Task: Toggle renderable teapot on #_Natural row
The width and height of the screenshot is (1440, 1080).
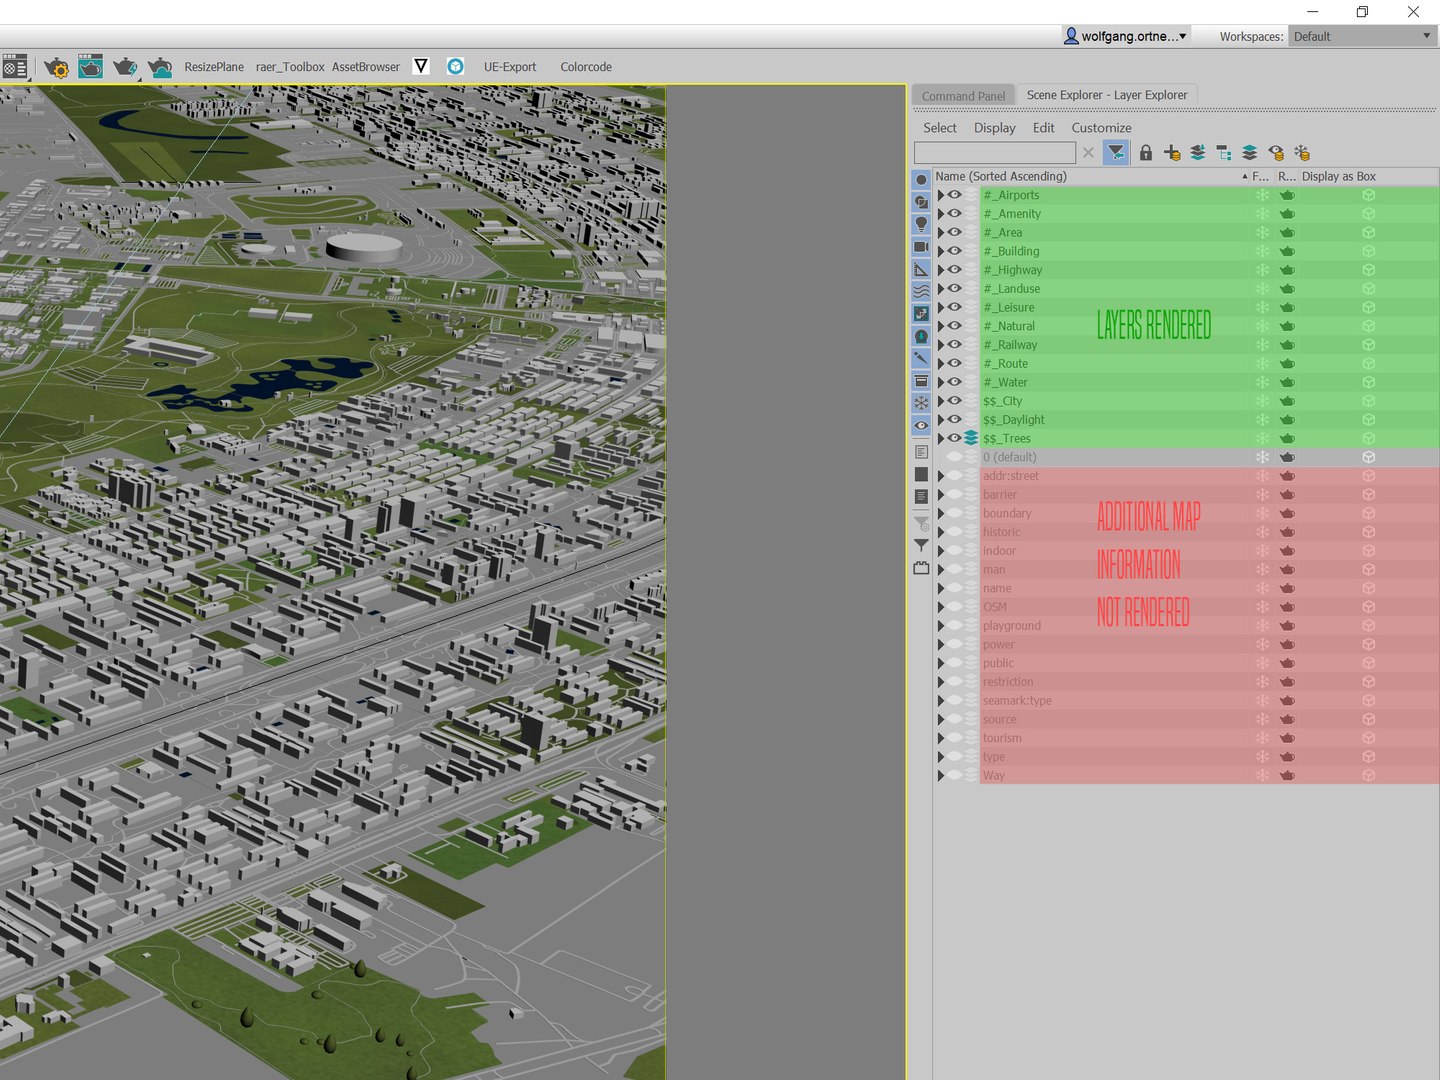Action: click(1287, 326)
